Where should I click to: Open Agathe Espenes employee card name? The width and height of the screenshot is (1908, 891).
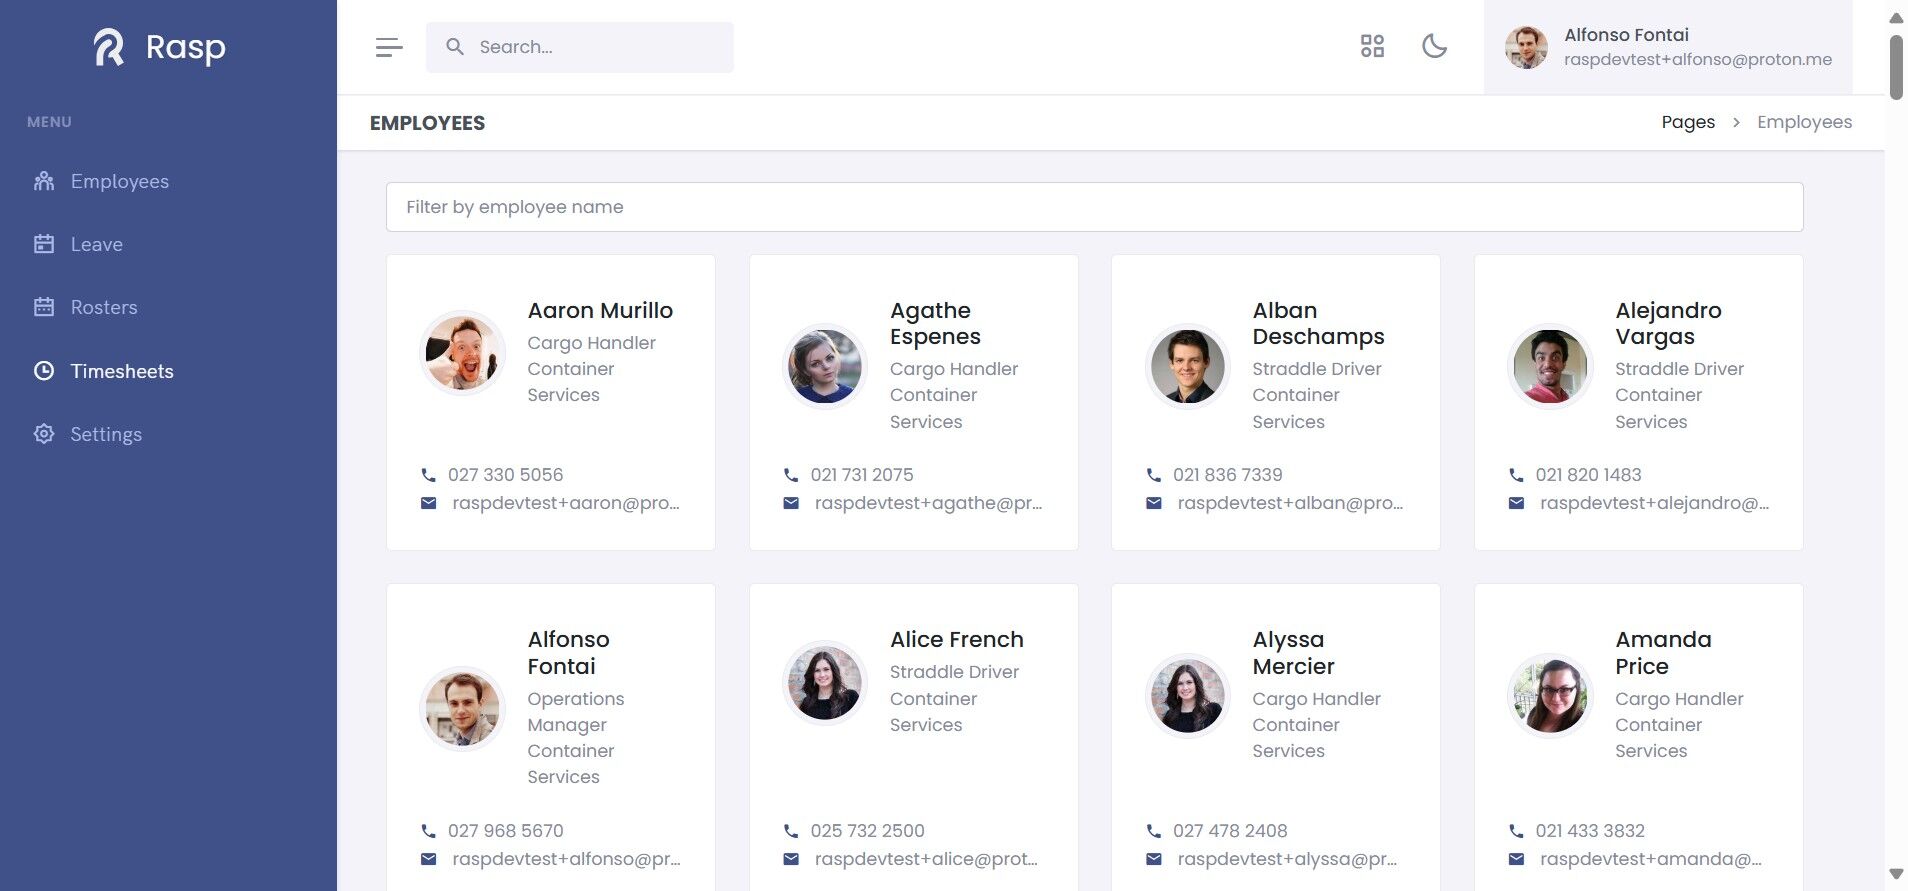(x=935, y=323)
